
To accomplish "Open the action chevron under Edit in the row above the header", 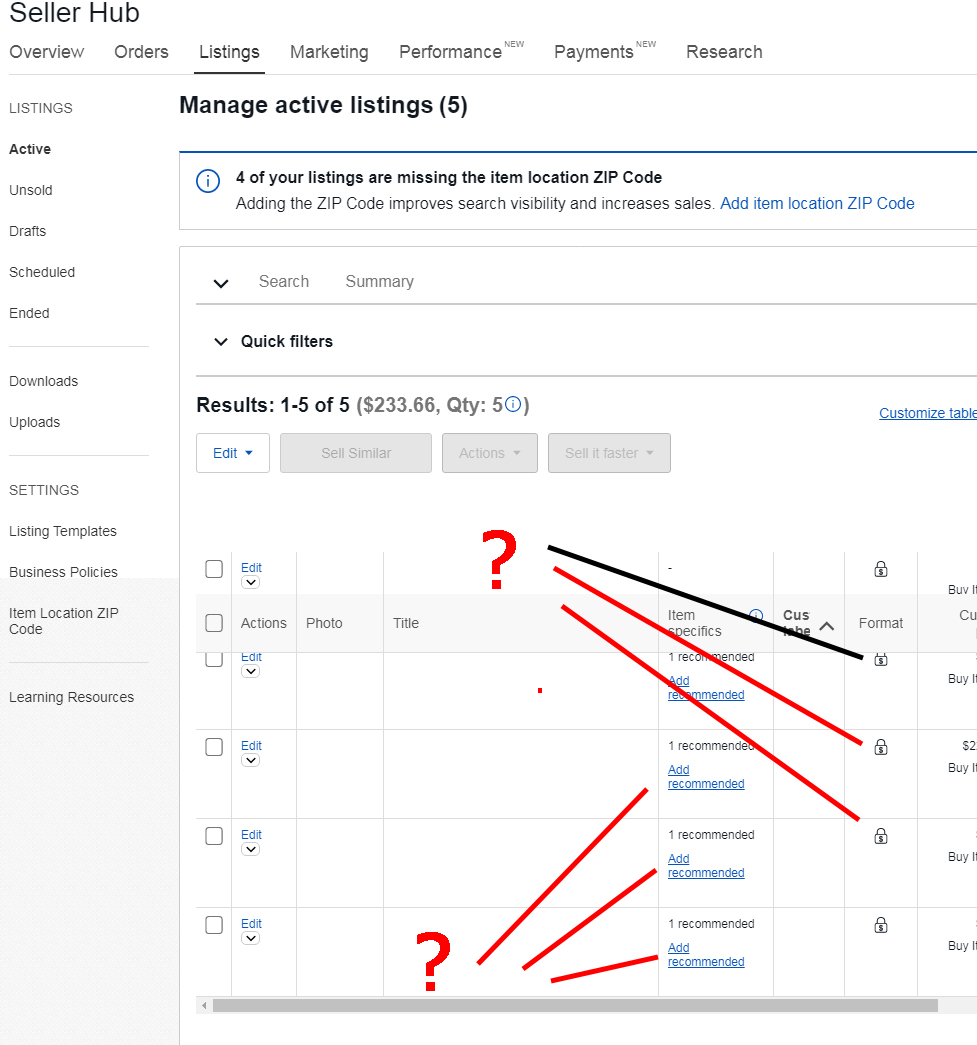I will 251,582.
